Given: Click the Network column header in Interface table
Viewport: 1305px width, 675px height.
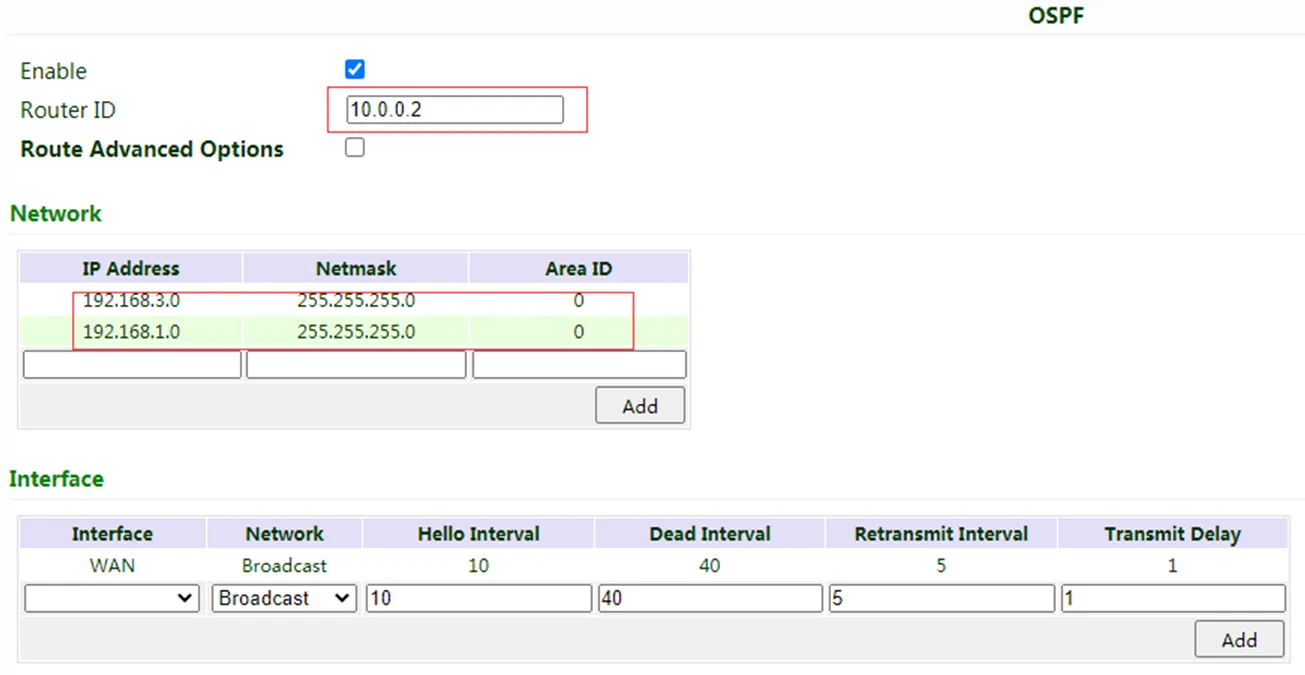Looking at the screenshot, I should pos(284,534).
